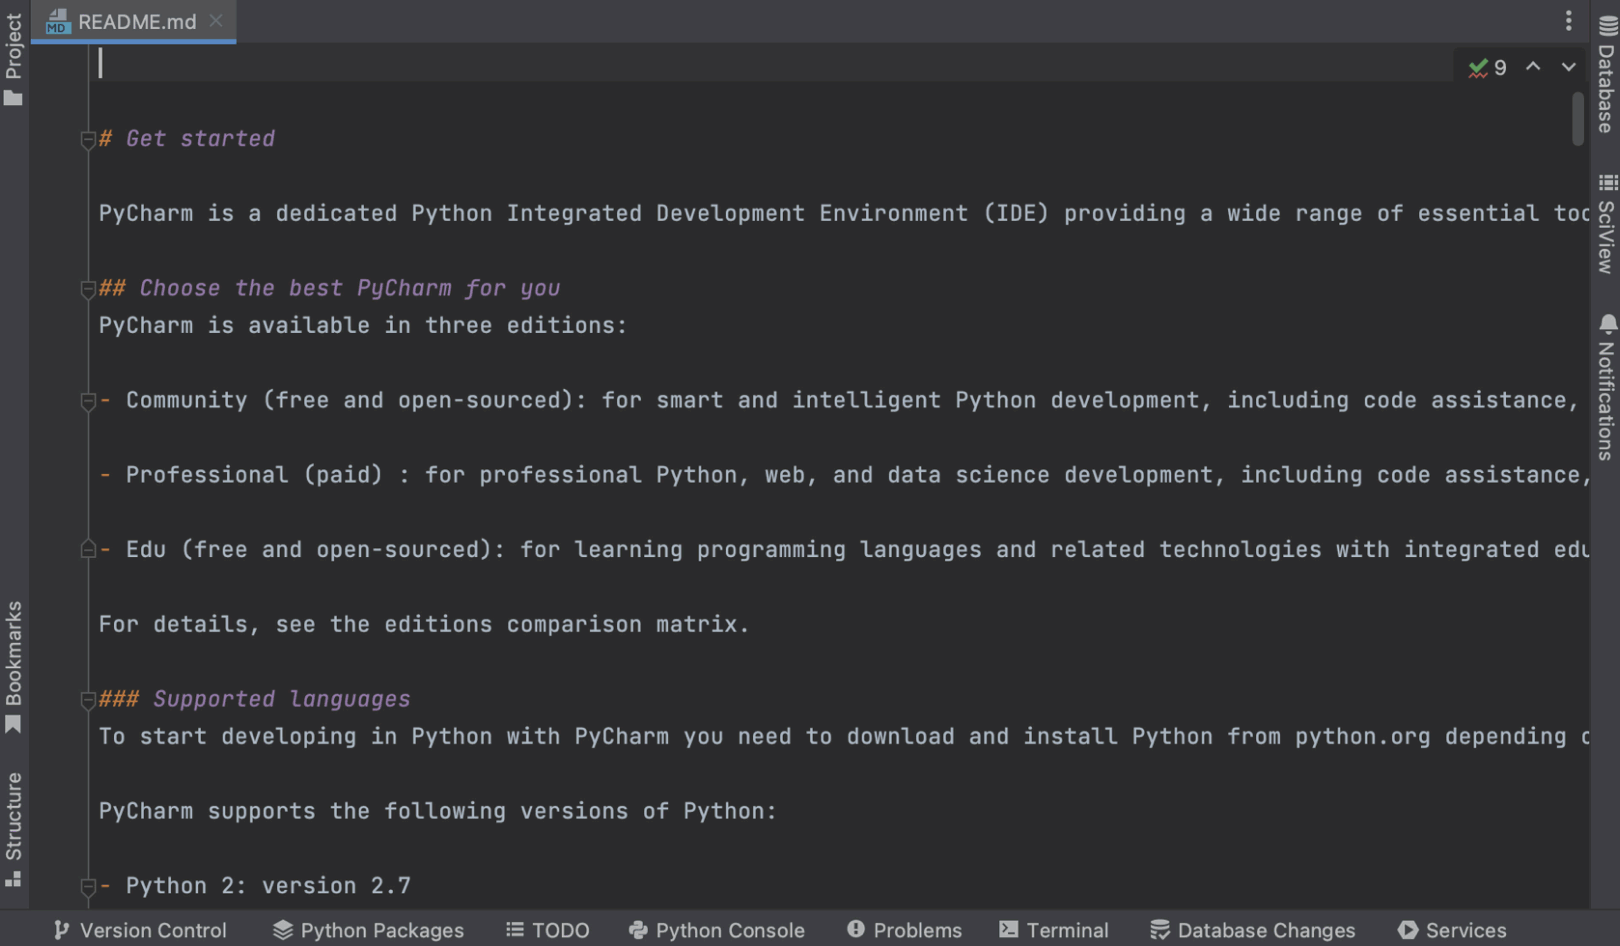This screenshot has height=946, width=1620.
Task: Click the editor vertical scrollbar thumb
Action: click(x=1578, y=118)
